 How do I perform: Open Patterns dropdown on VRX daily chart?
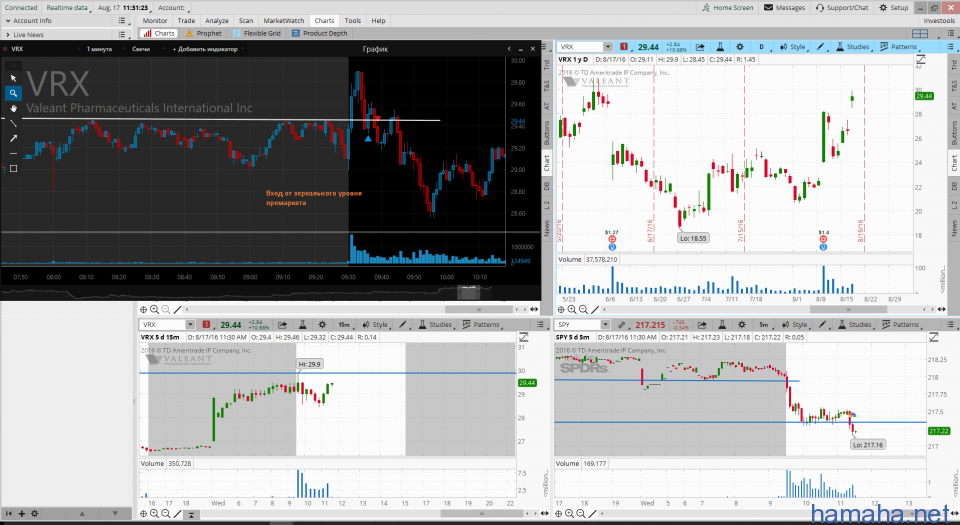coord(898,47)
